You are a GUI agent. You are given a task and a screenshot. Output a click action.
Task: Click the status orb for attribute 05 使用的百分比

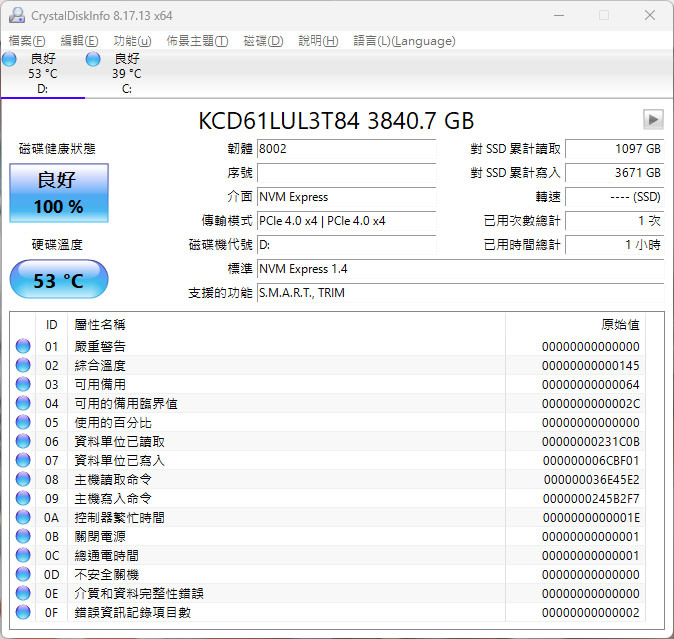coord(23,422)
